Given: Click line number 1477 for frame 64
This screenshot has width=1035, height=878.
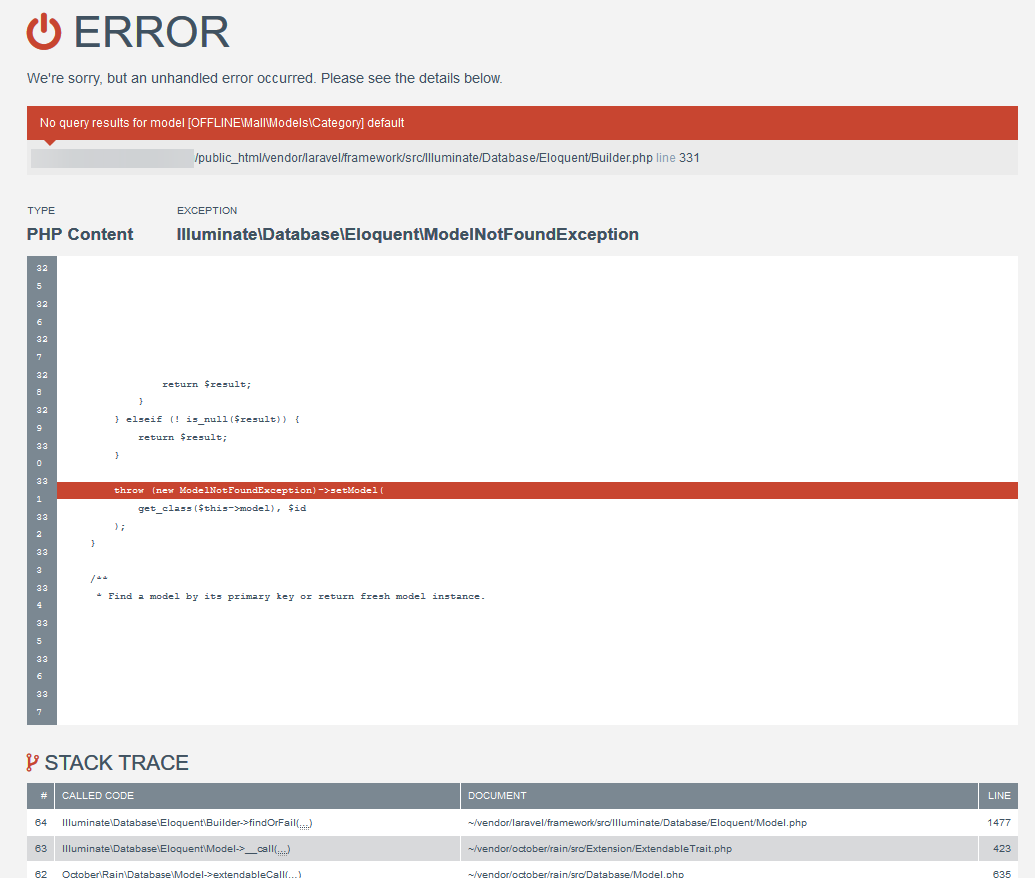Looking at the screenshot, I should point(998,821).
